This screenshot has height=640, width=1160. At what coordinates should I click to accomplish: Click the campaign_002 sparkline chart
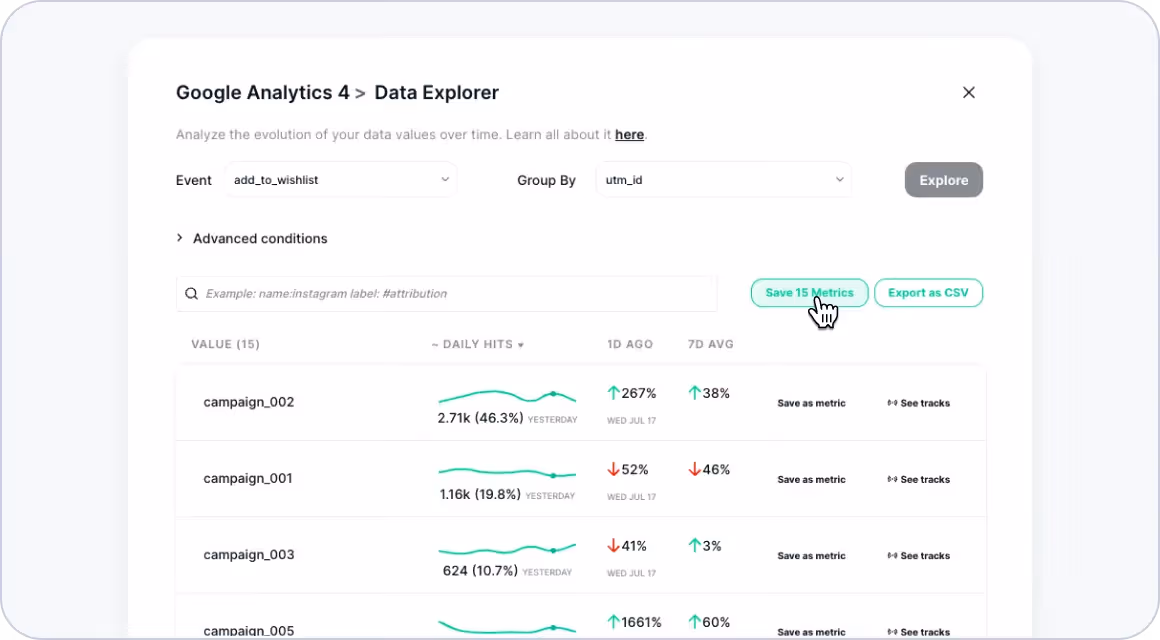(507, 396)
